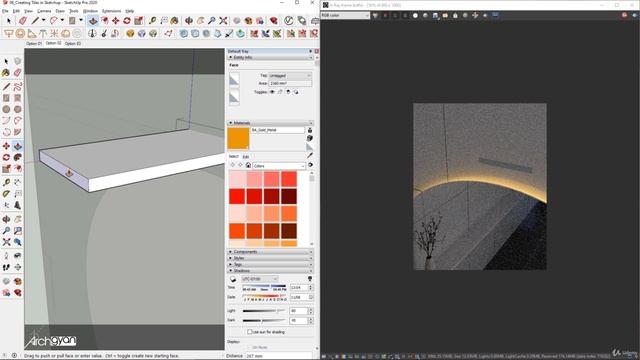
Task: Switch to the Edit tab in Materials
Action: 246,157
